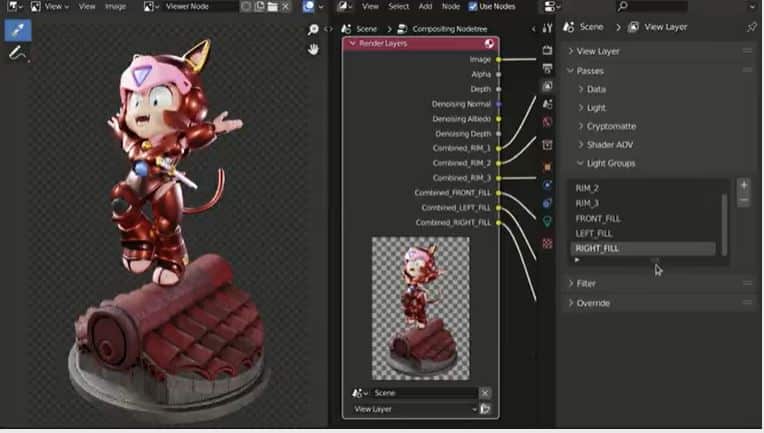The image size is (764, 433).
Task: Open the Output properties tab
Action: (x=547, y=69)
